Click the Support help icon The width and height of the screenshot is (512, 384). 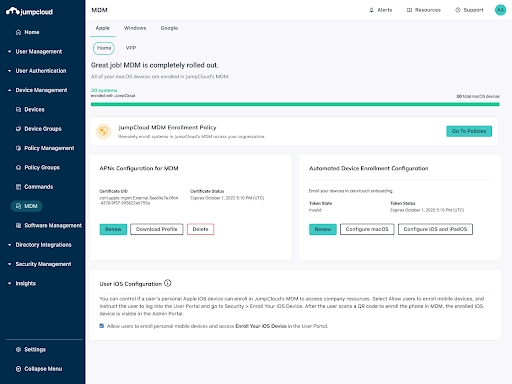coord(458,10)
